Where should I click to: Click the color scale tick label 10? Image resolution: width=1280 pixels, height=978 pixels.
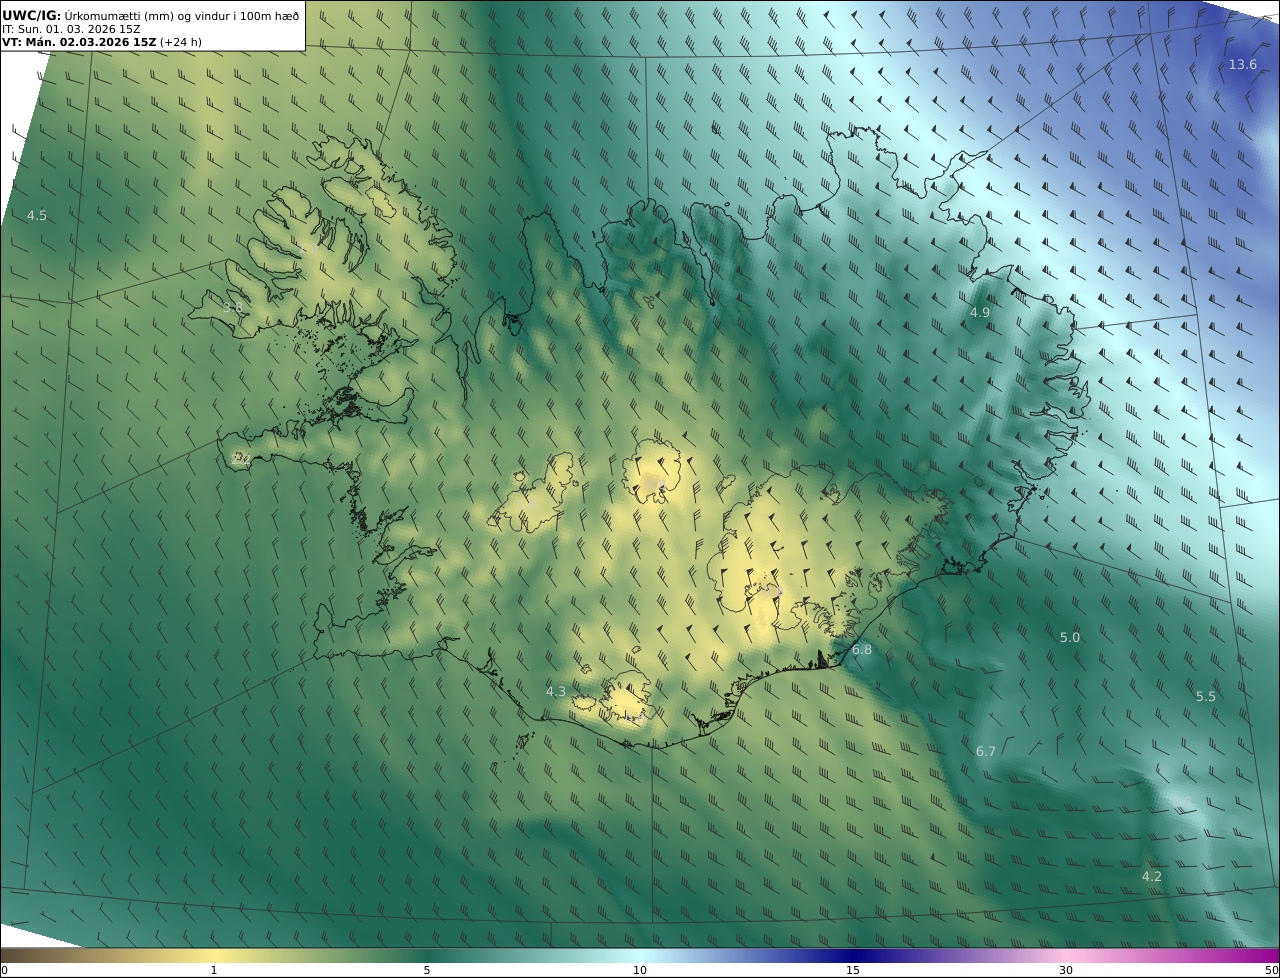(x=640, y=970)
